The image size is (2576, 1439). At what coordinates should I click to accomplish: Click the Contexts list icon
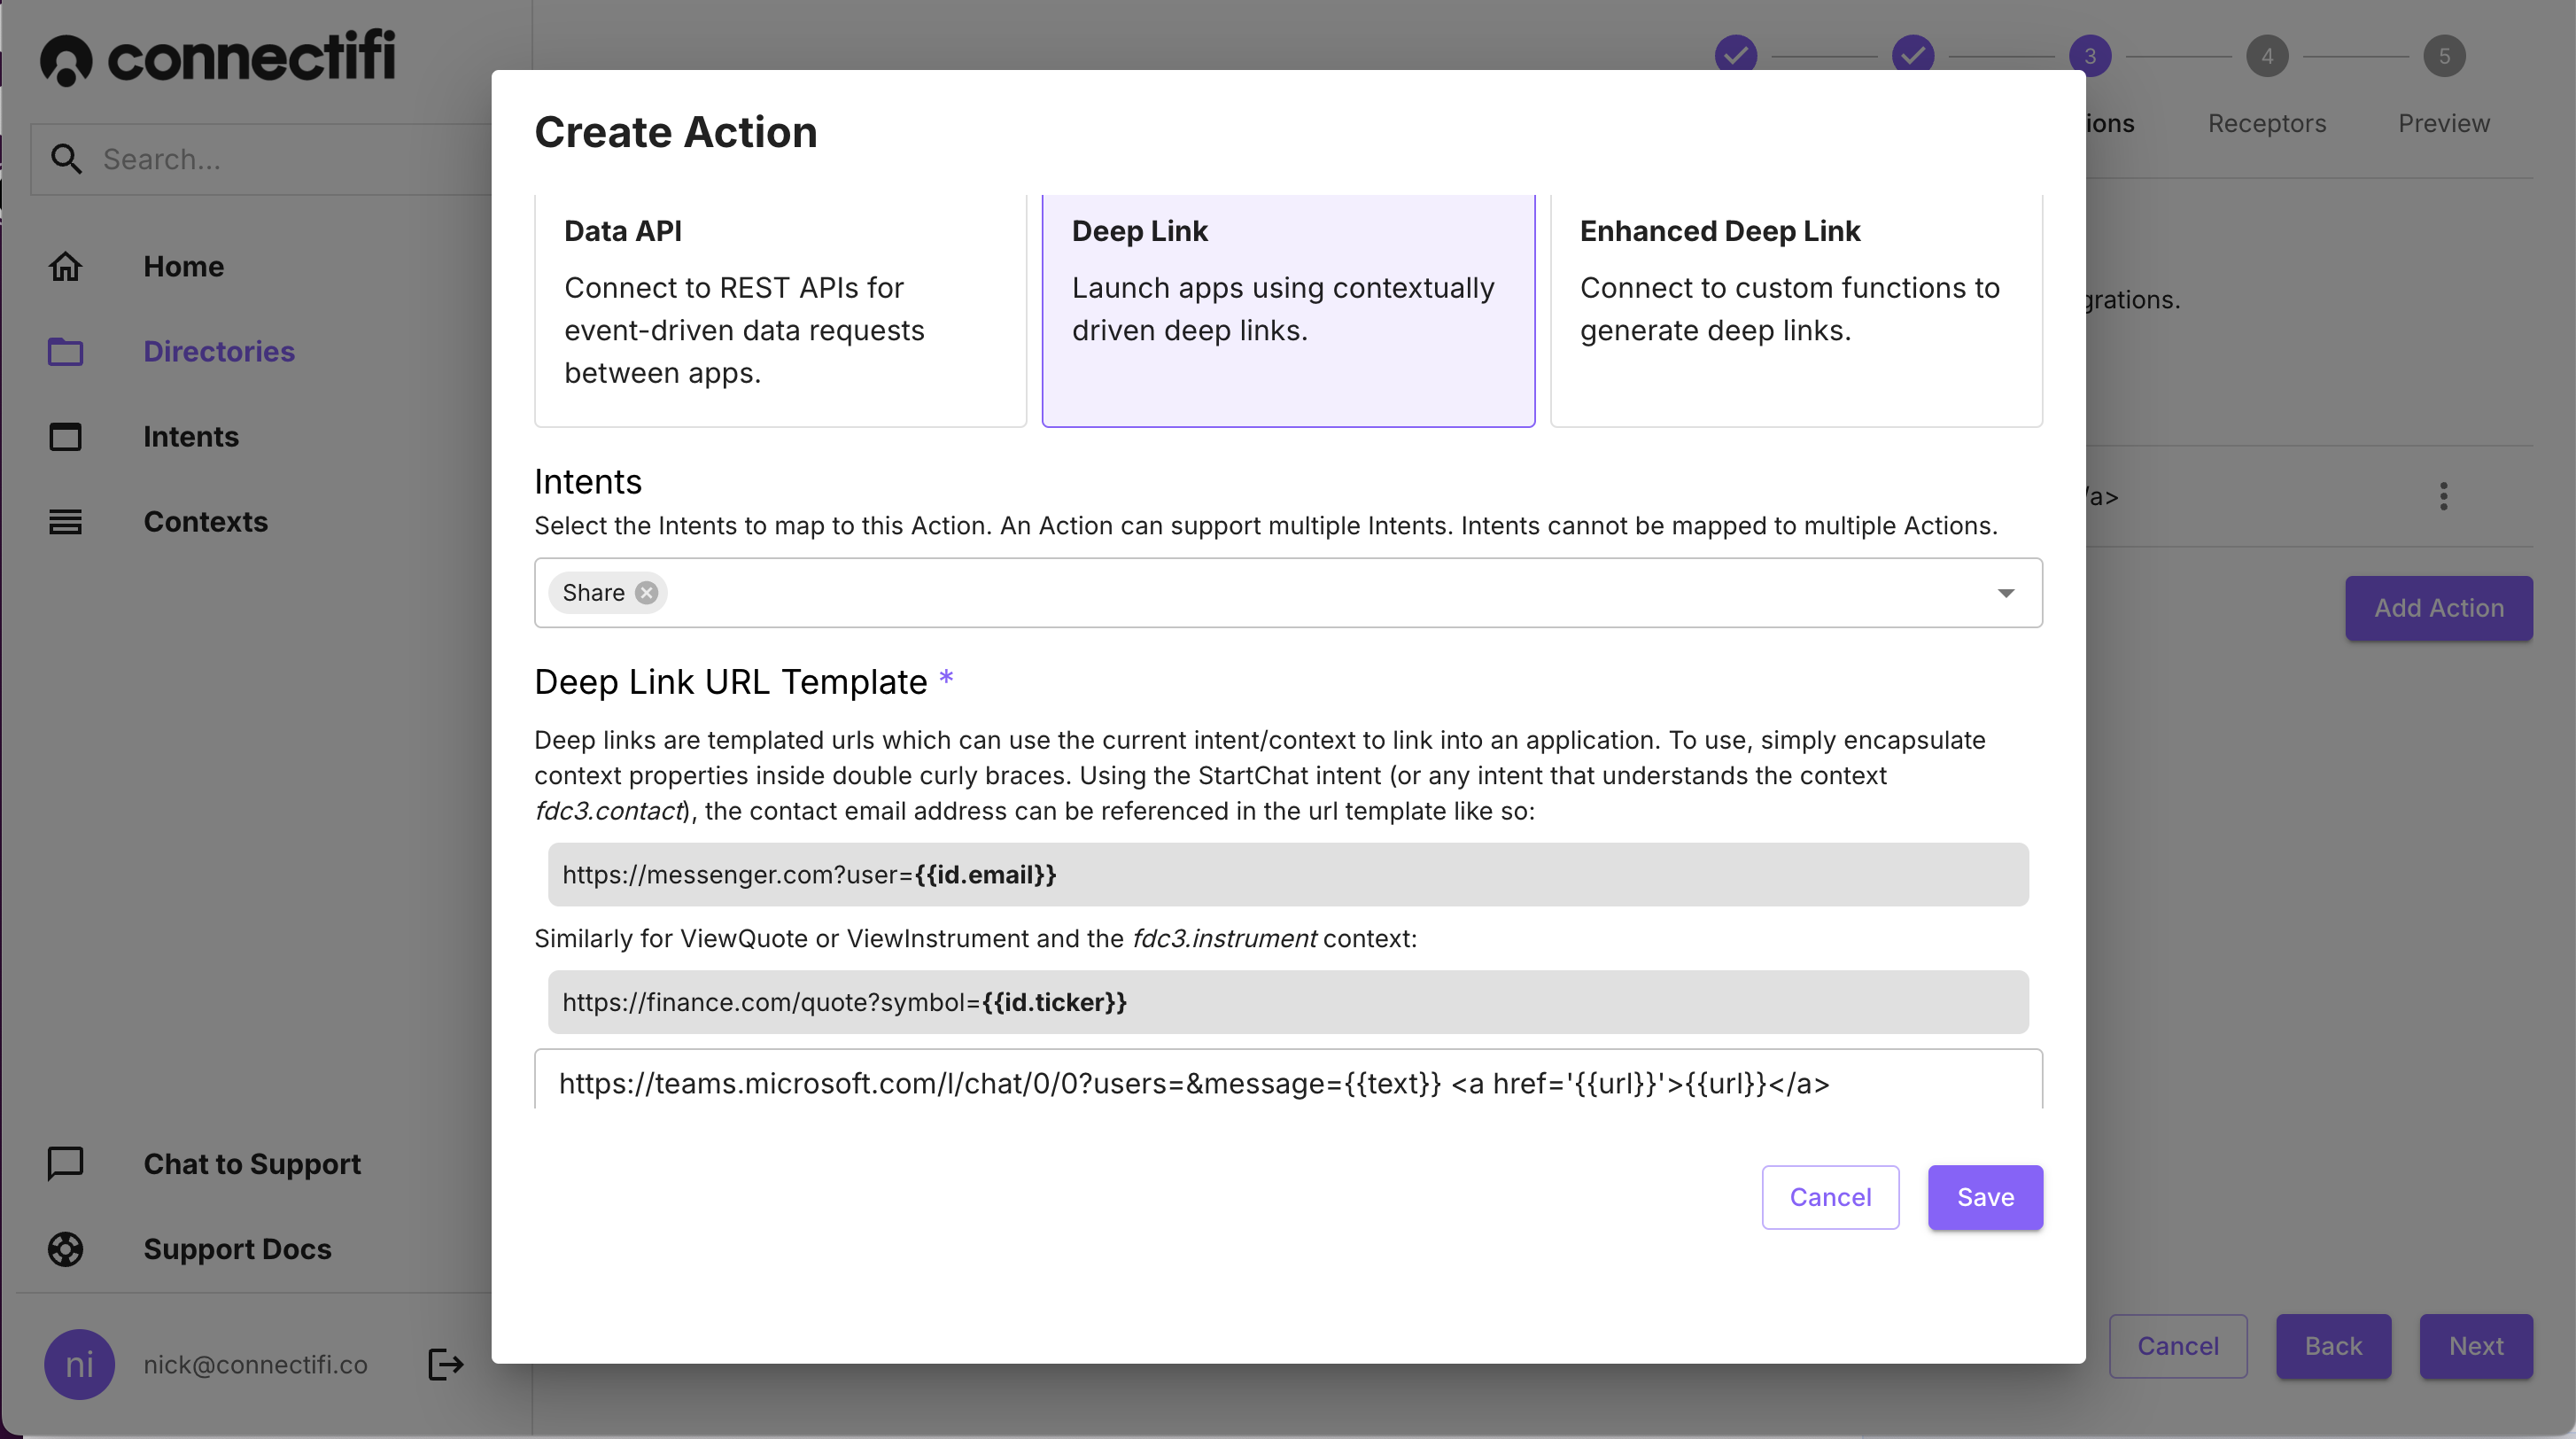(x=66, y=522)
